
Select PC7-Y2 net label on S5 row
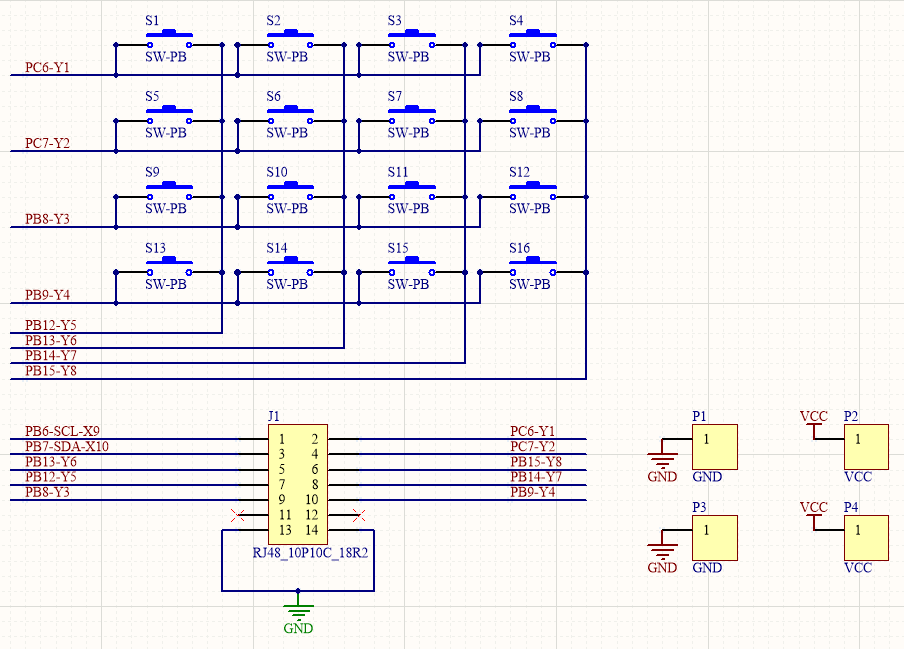coord(47,143)
